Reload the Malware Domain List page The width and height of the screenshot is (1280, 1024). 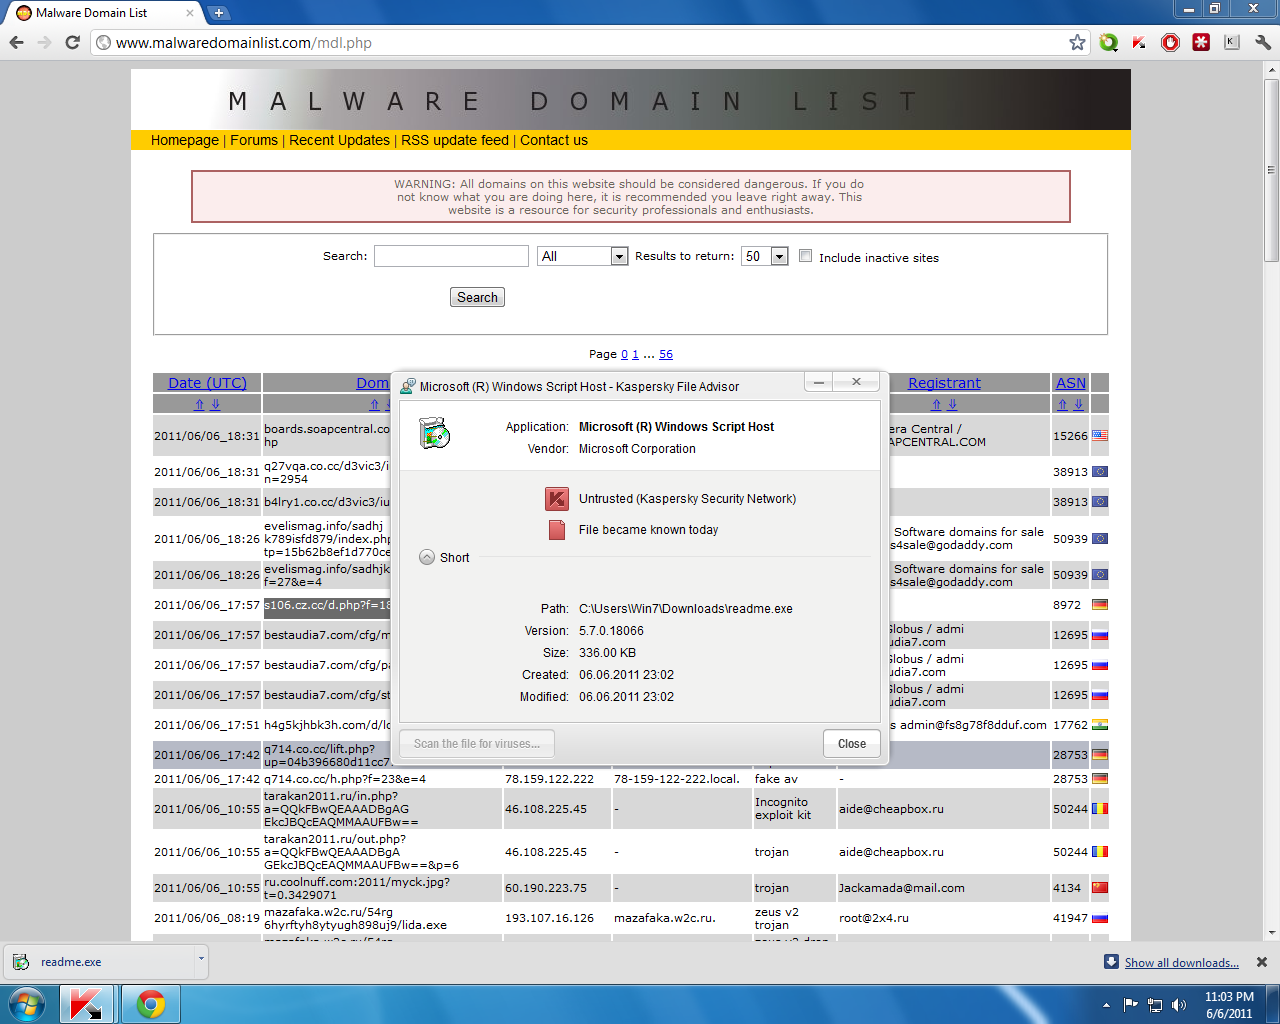point(72,42)
